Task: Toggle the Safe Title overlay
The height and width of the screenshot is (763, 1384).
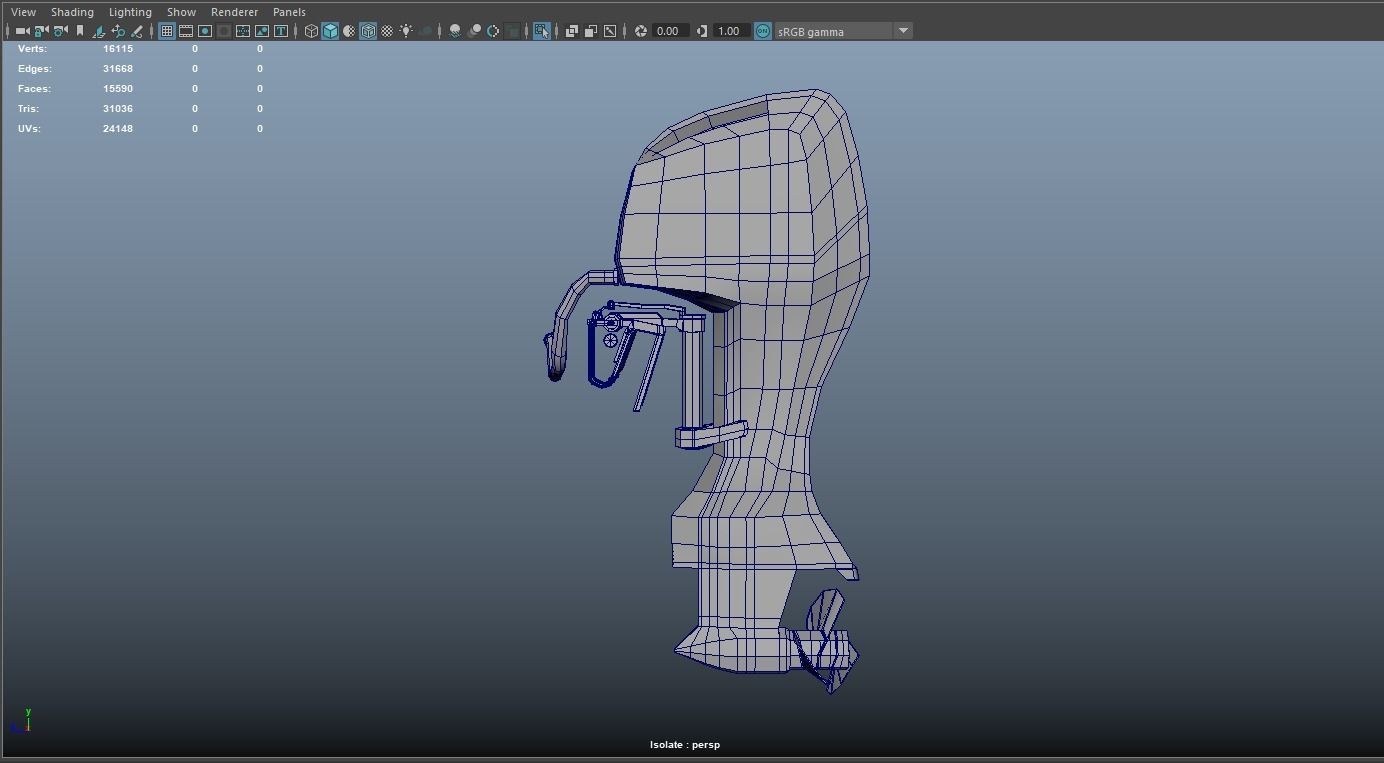Action: tap(281, 31)
